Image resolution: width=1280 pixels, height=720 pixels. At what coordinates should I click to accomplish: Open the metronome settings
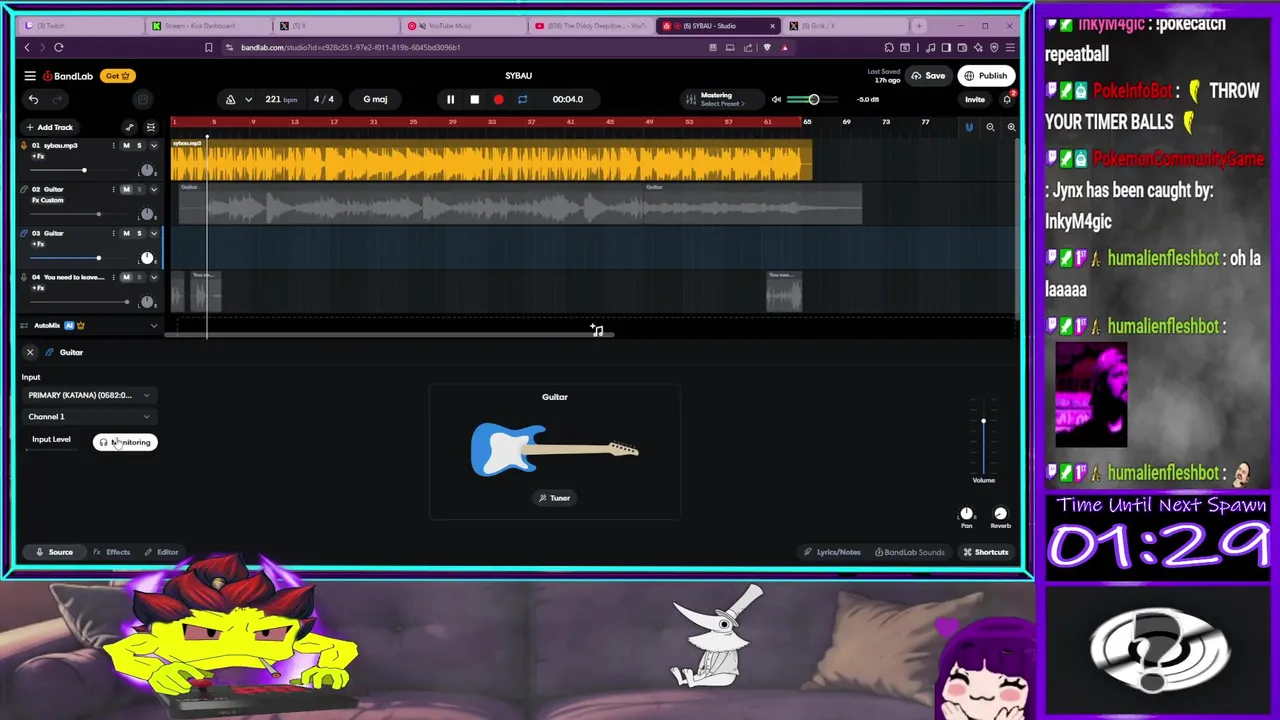[230, 99]
